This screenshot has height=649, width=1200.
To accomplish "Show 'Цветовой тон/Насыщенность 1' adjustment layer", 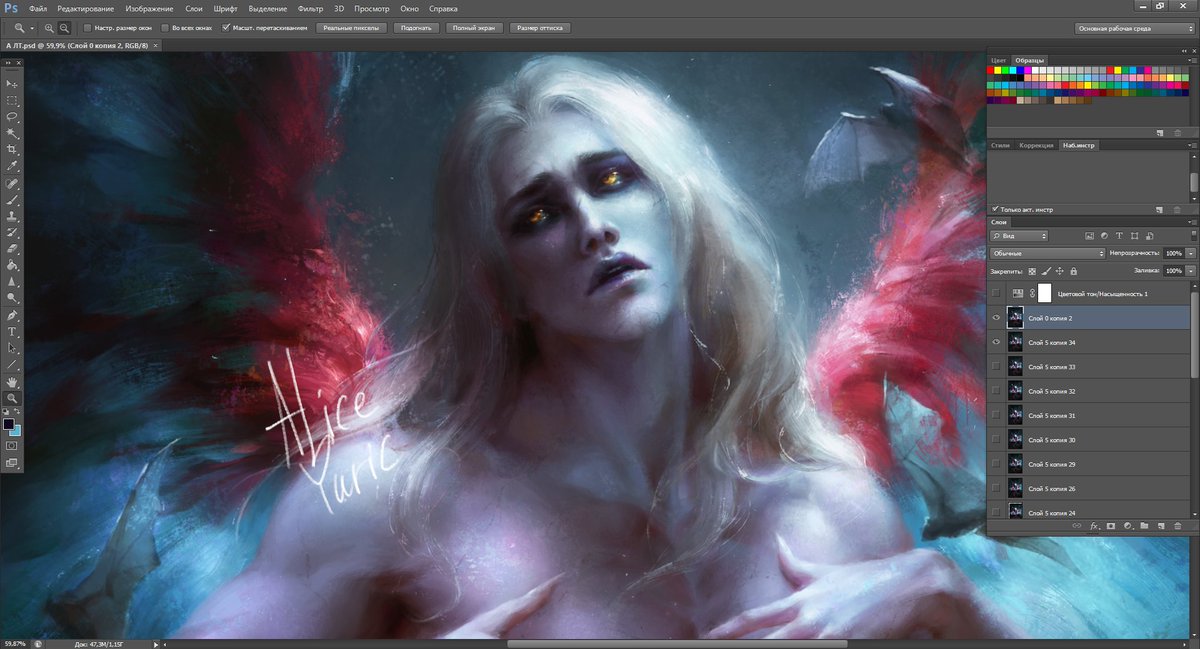I will point(995,293).
